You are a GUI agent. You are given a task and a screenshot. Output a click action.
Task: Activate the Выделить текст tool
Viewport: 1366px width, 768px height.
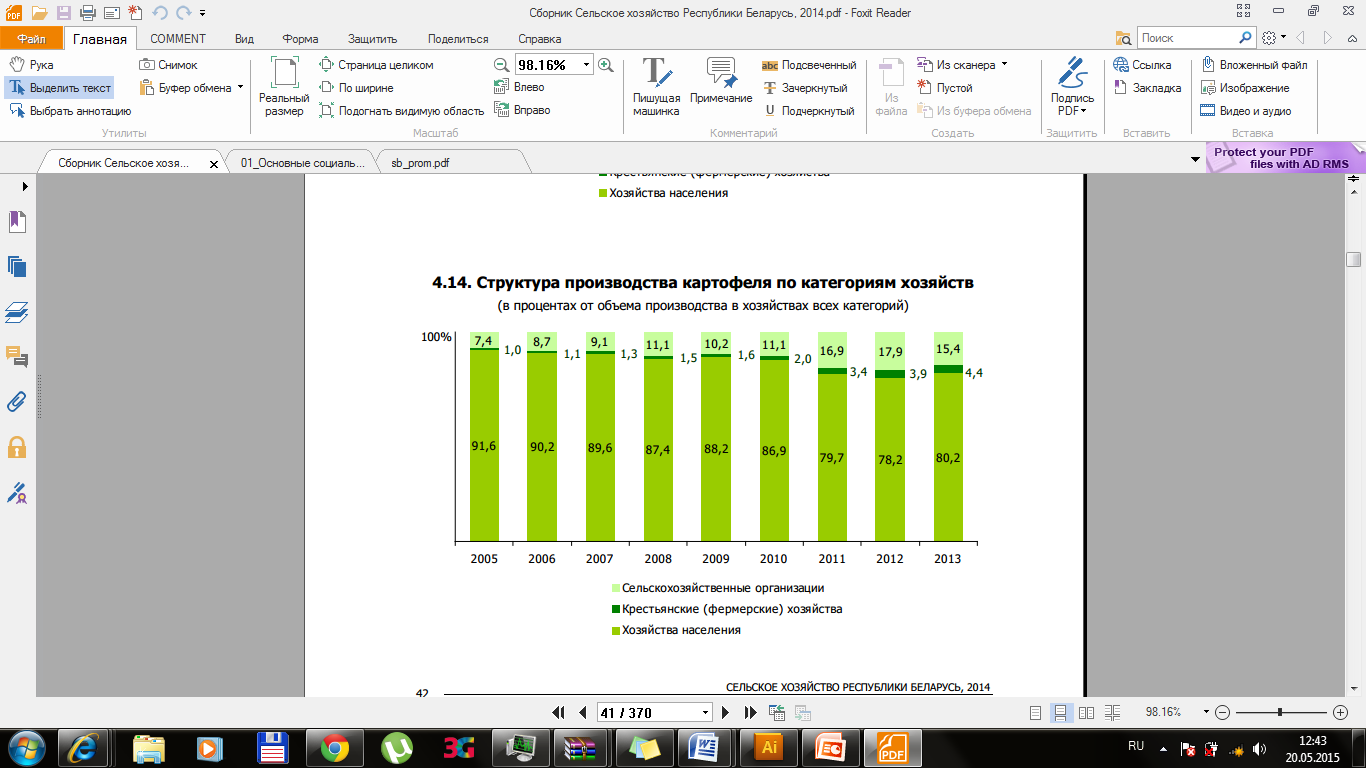point(59,88)
